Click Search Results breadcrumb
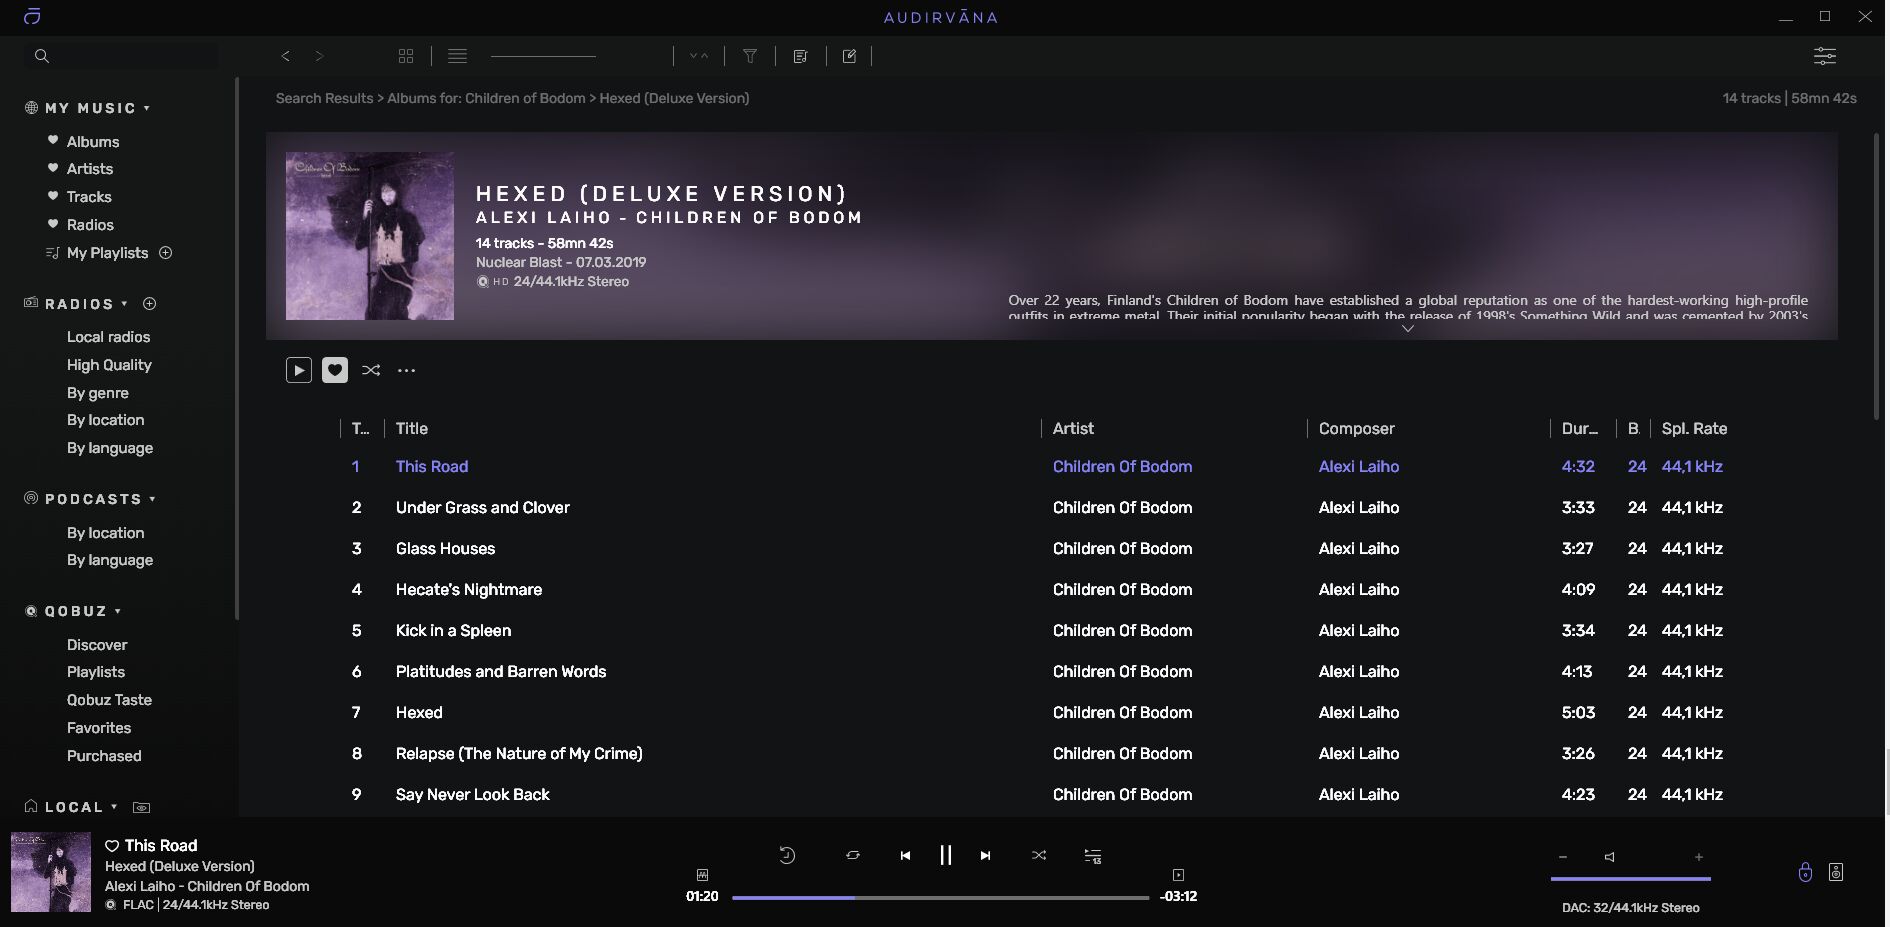Screen dimensions: 1890x927 coord(324,98)
